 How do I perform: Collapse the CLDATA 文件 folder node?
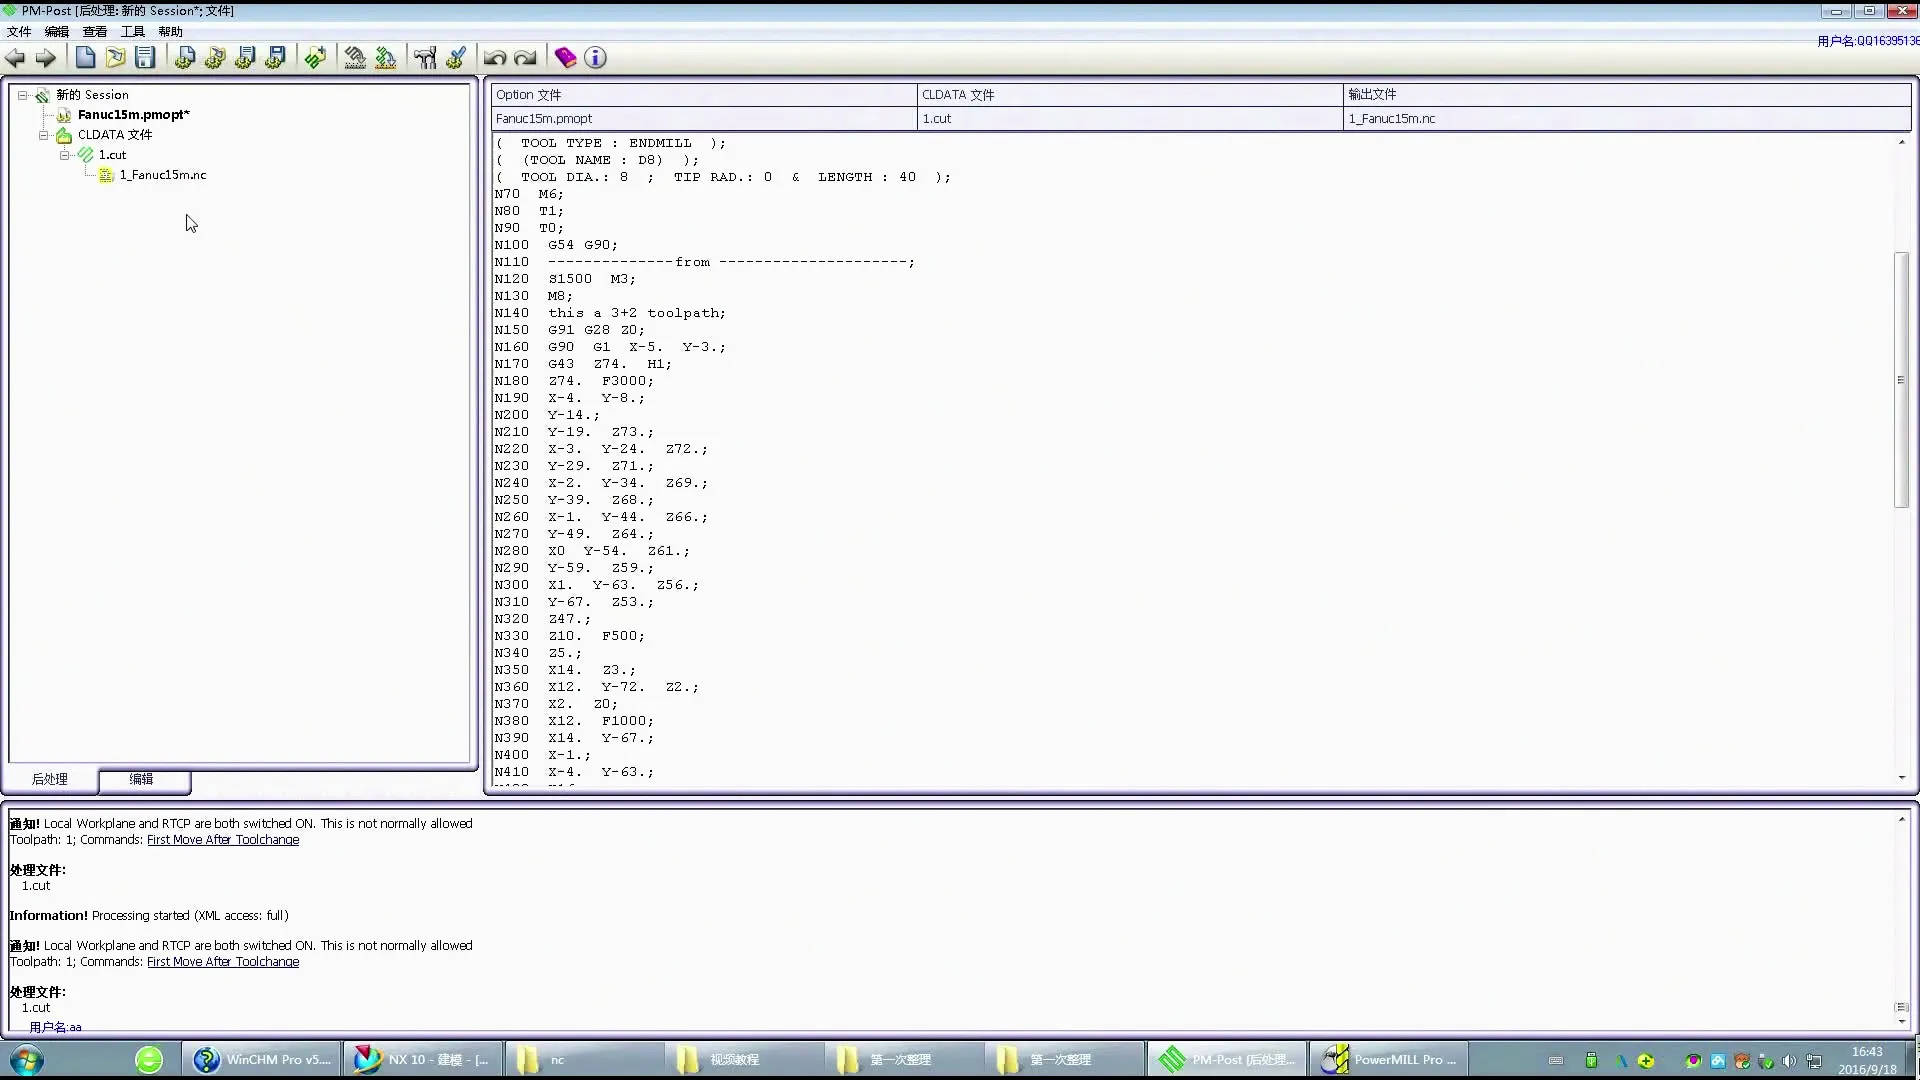coord(44,135)
